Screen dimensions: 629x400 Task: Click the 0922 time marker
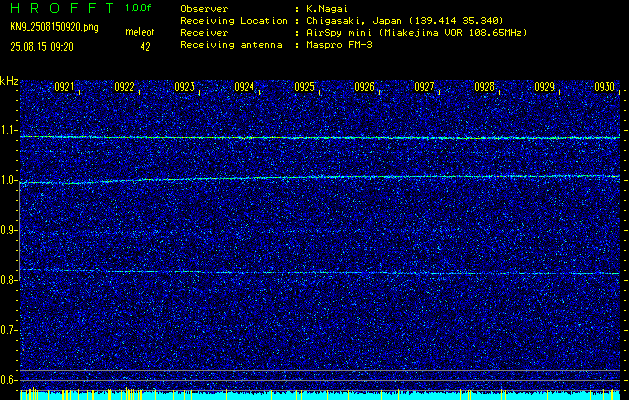point(124,87)
